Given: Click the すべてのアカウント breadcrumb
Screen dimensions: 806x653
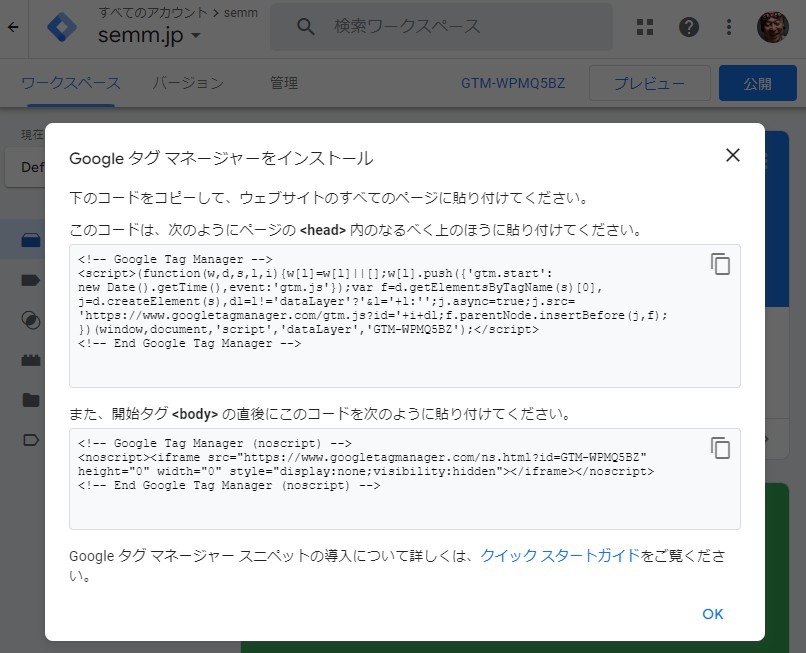Looking at the screenshot, I should [153, 12].
